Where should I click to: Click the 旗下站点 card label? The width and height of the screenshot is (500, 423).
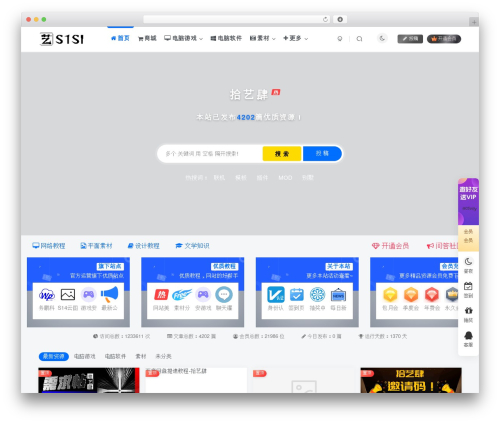tap(110, 266)
